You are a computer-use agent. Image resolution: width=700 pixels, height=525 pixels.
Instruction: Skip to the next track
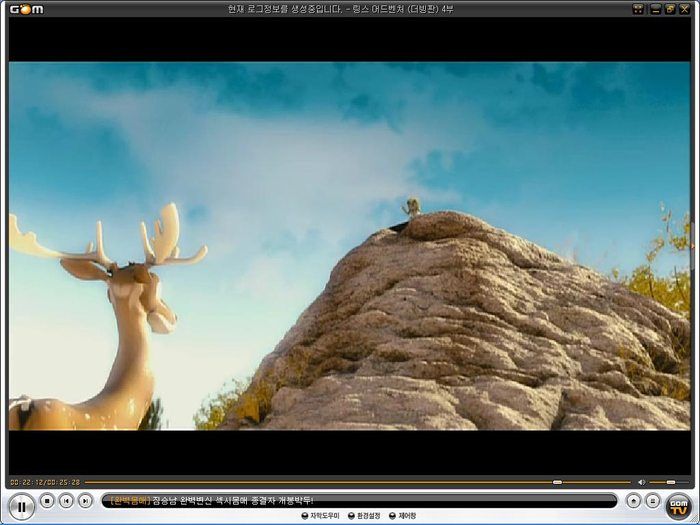coord(85,501)
